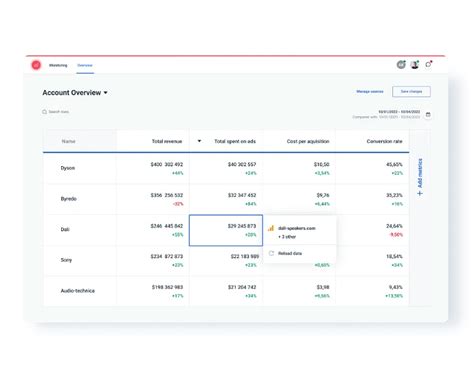
Task: Click Sony ad spend $22 183 989
Action: tap(245, 256)
